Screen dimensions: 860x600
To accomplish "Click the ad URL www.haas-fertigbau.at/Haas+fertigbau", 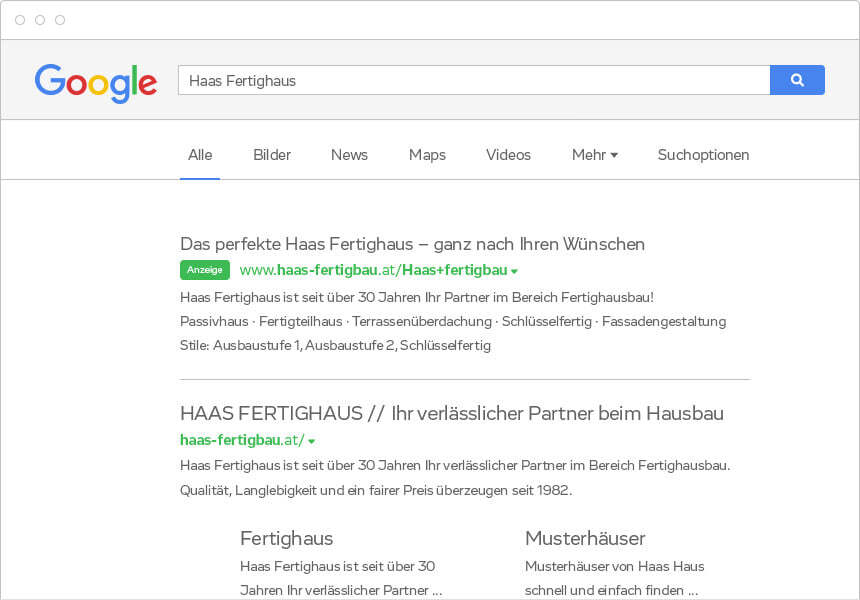I will tap(374, 270).
